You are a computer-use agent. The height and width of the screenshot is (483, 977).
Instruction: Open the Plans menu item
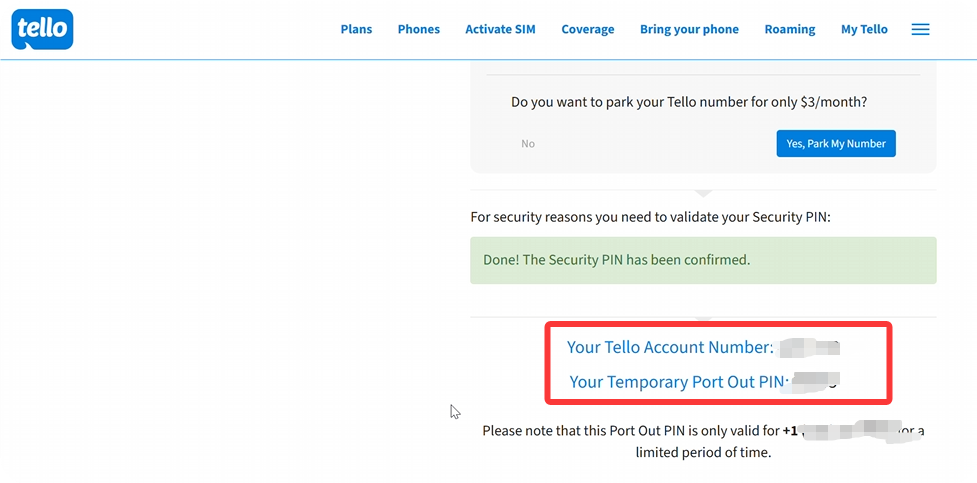coord(356,29)
